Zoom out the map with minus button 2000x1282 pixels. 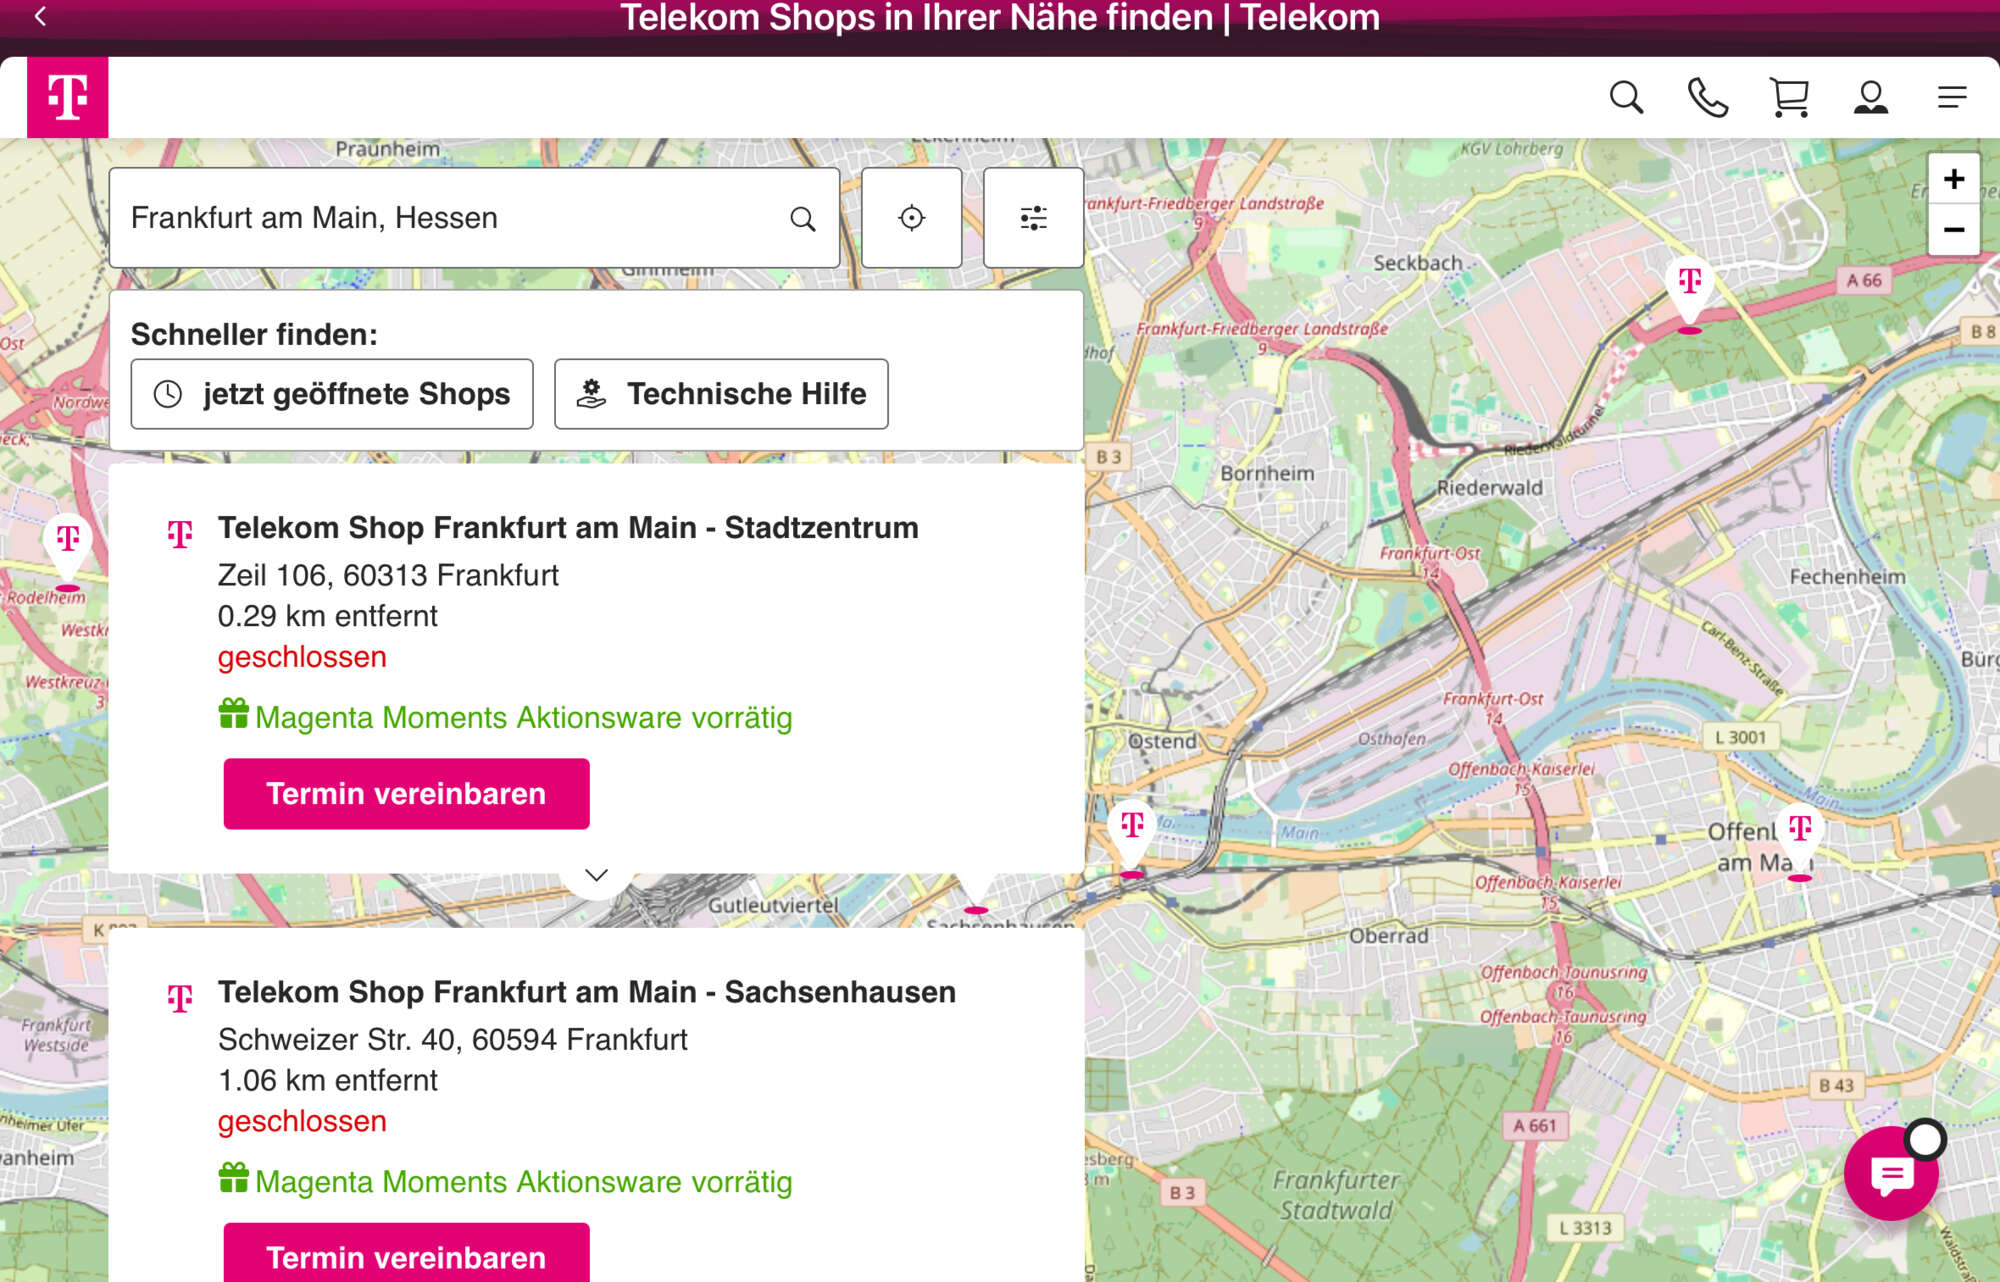pyautogui.click(x=1953, y=230)
